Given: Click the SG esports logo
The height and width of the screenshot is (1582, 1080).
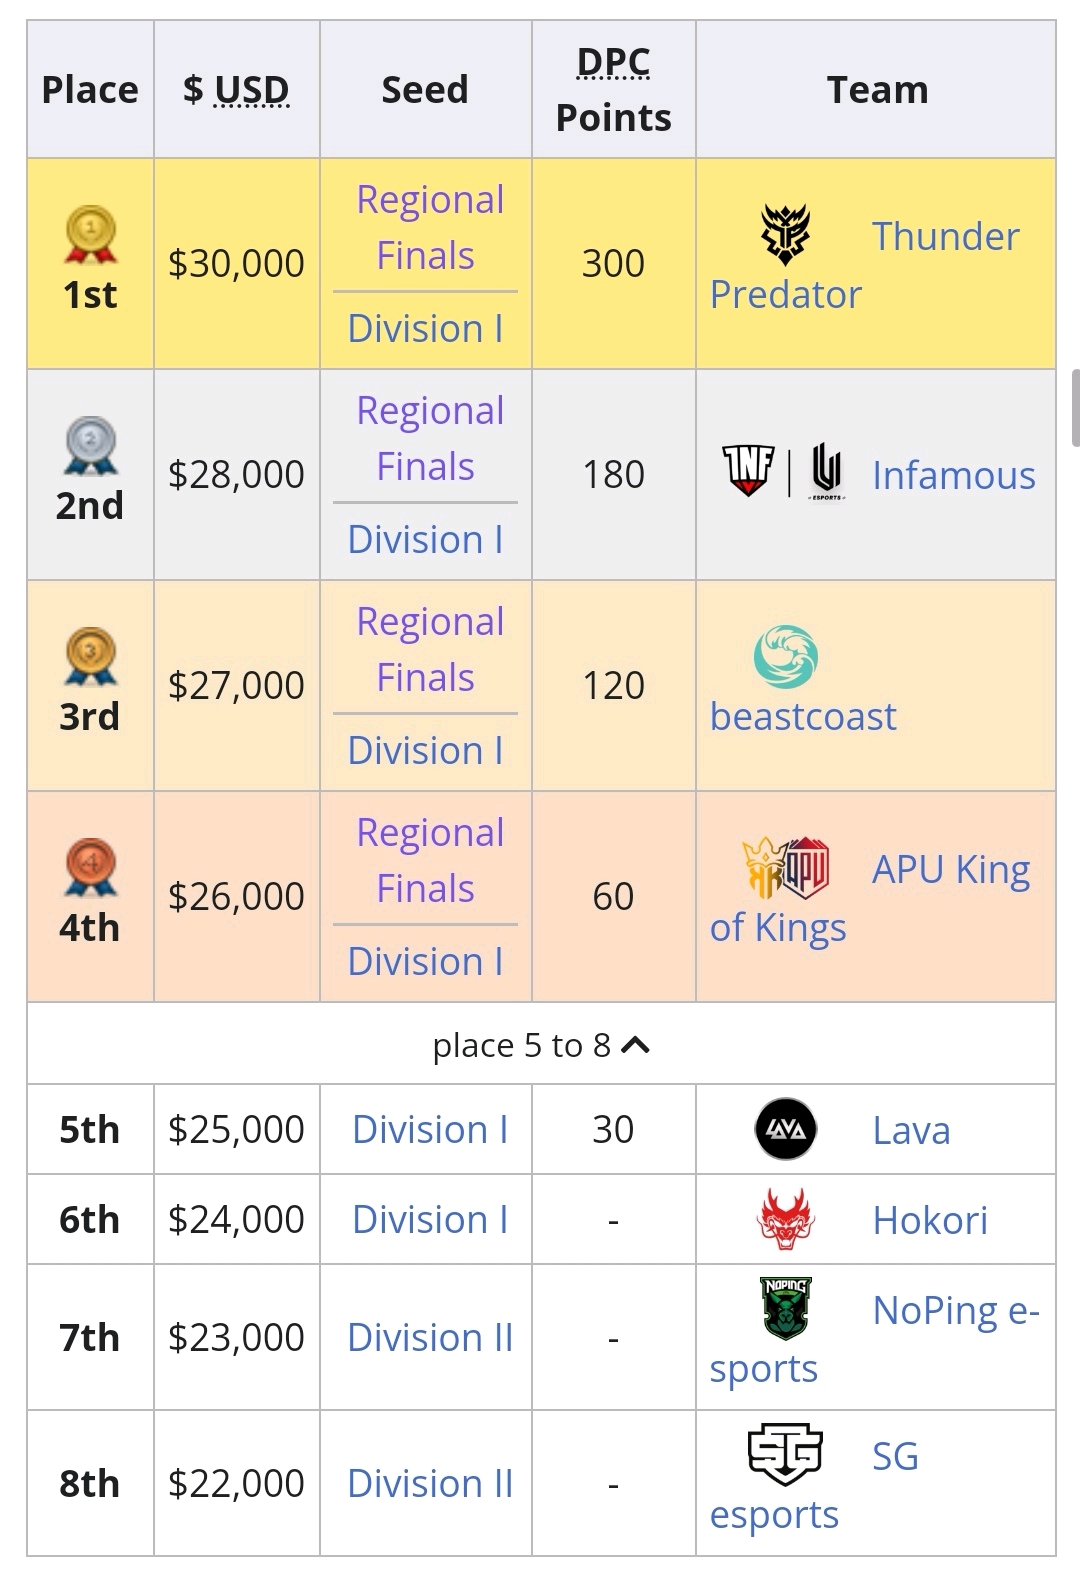Looking at the screenshot, I should 786,1454.
